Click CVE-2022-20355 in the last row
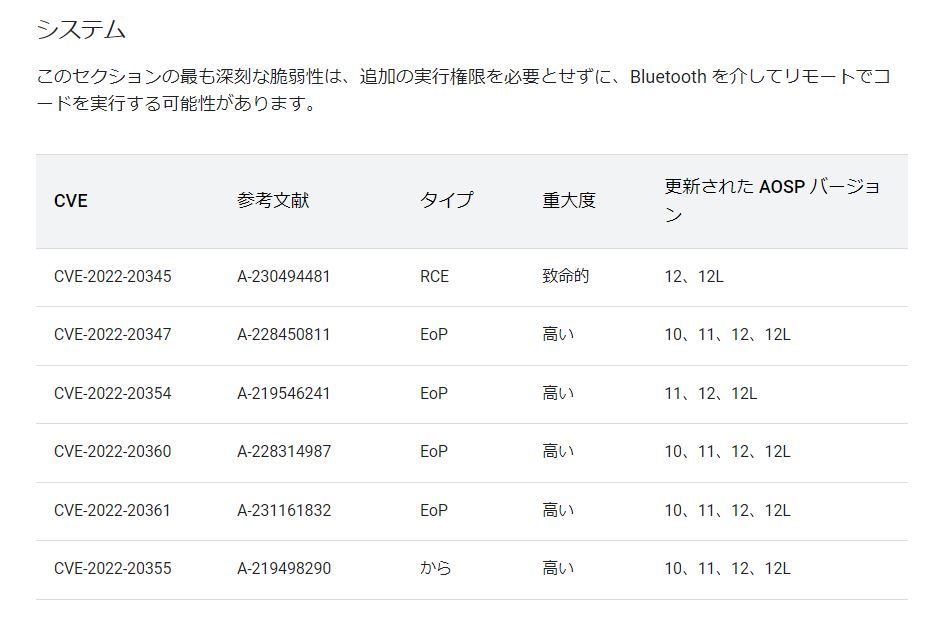 tap(112, 568)
